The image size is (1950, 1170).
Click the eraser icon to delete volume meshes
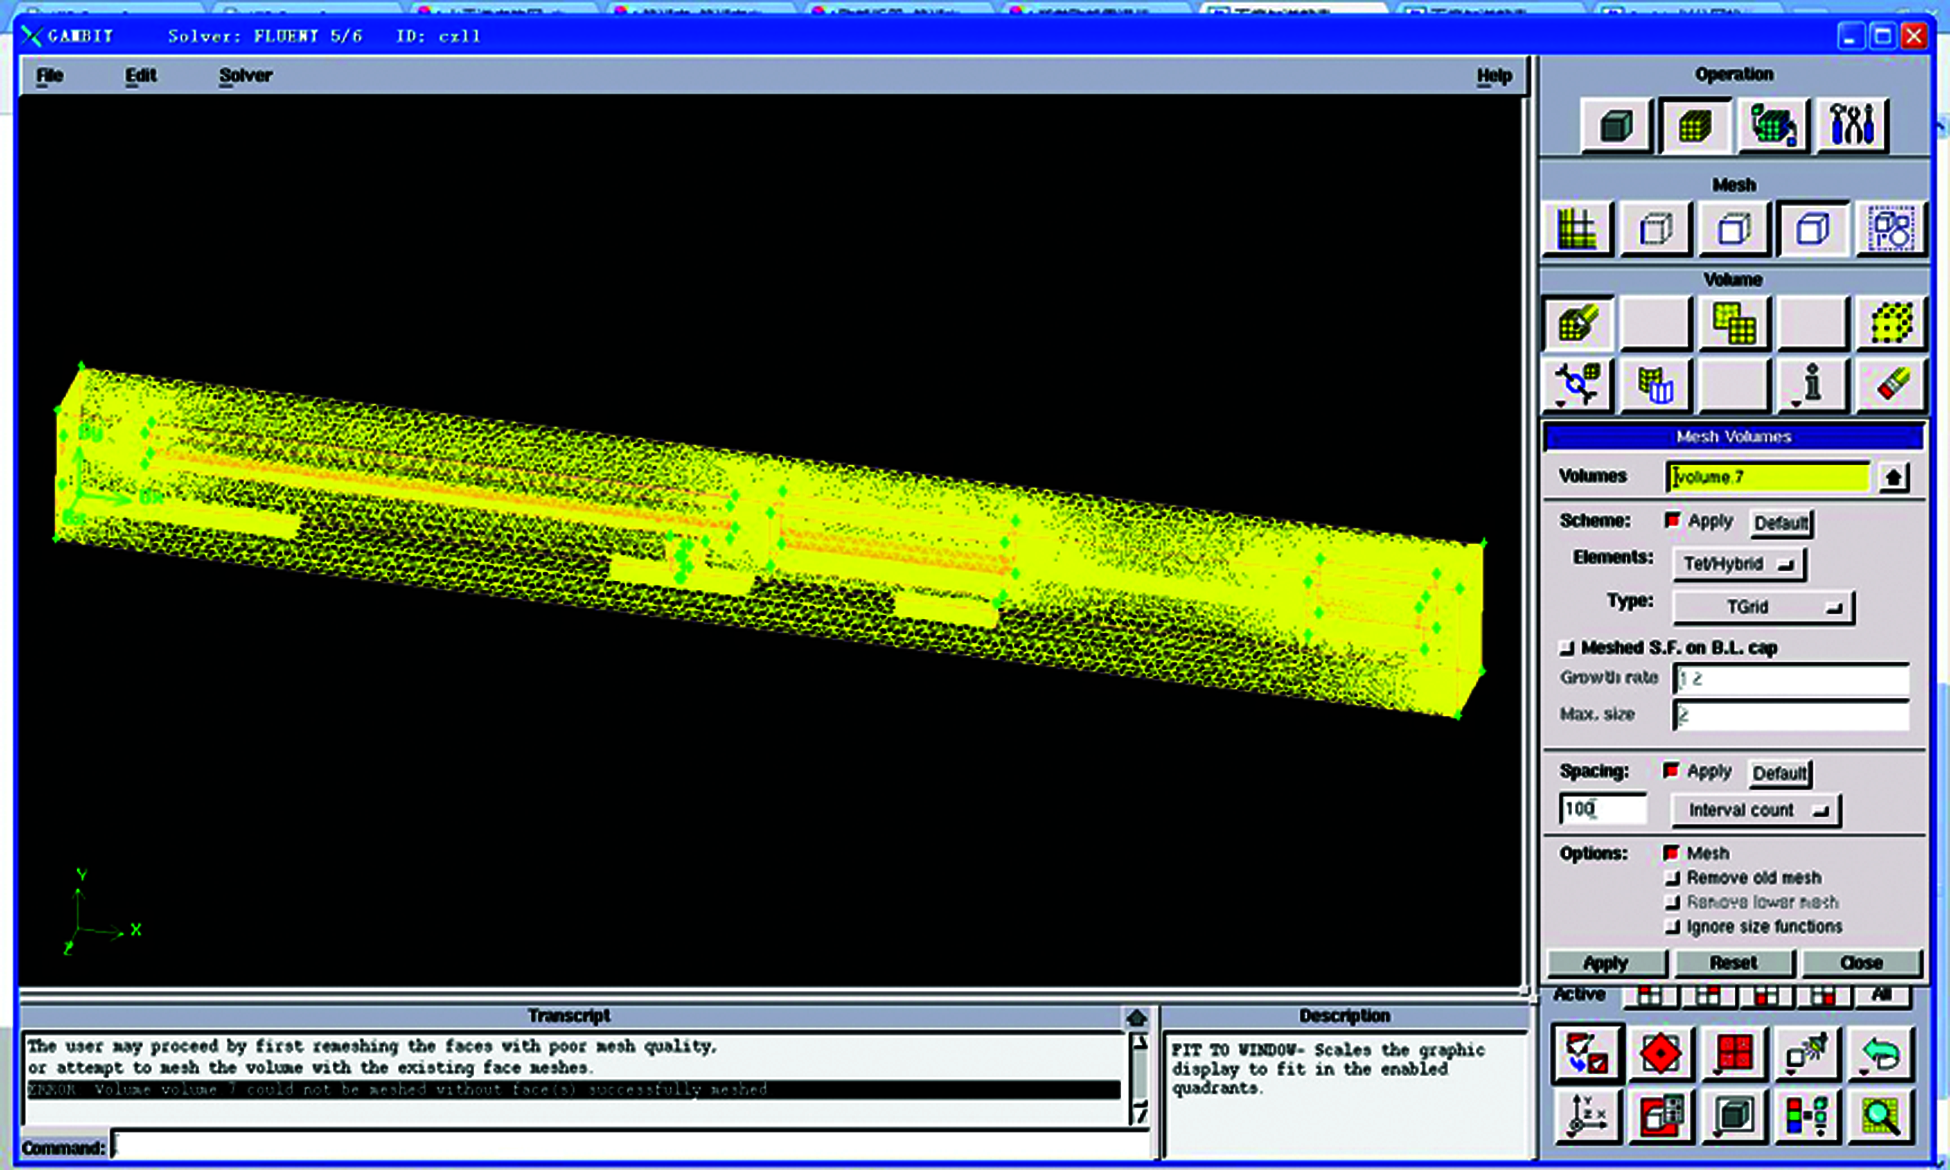tap(1891, 385)
